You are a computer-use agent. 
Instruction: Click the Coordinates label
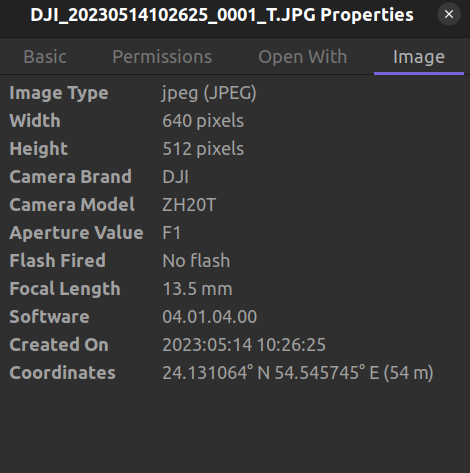[62, 373]
